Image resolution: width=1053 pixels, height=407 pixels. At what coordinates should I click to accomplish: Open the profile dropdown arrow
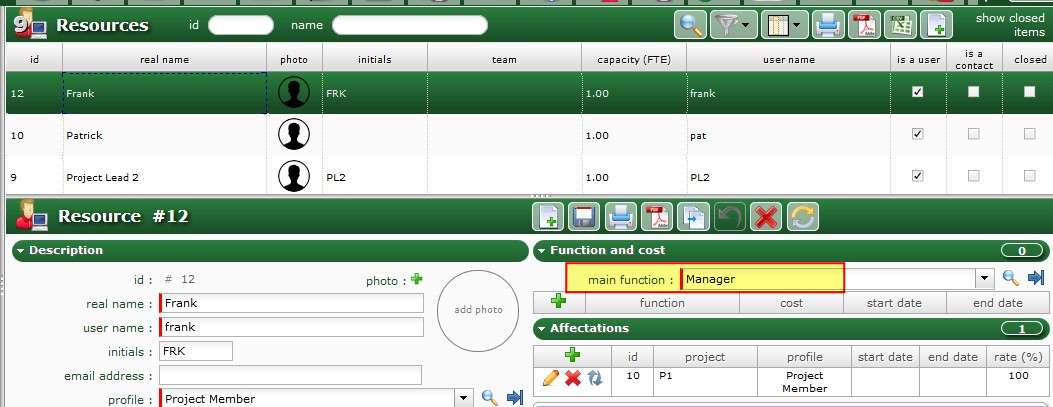463,398
